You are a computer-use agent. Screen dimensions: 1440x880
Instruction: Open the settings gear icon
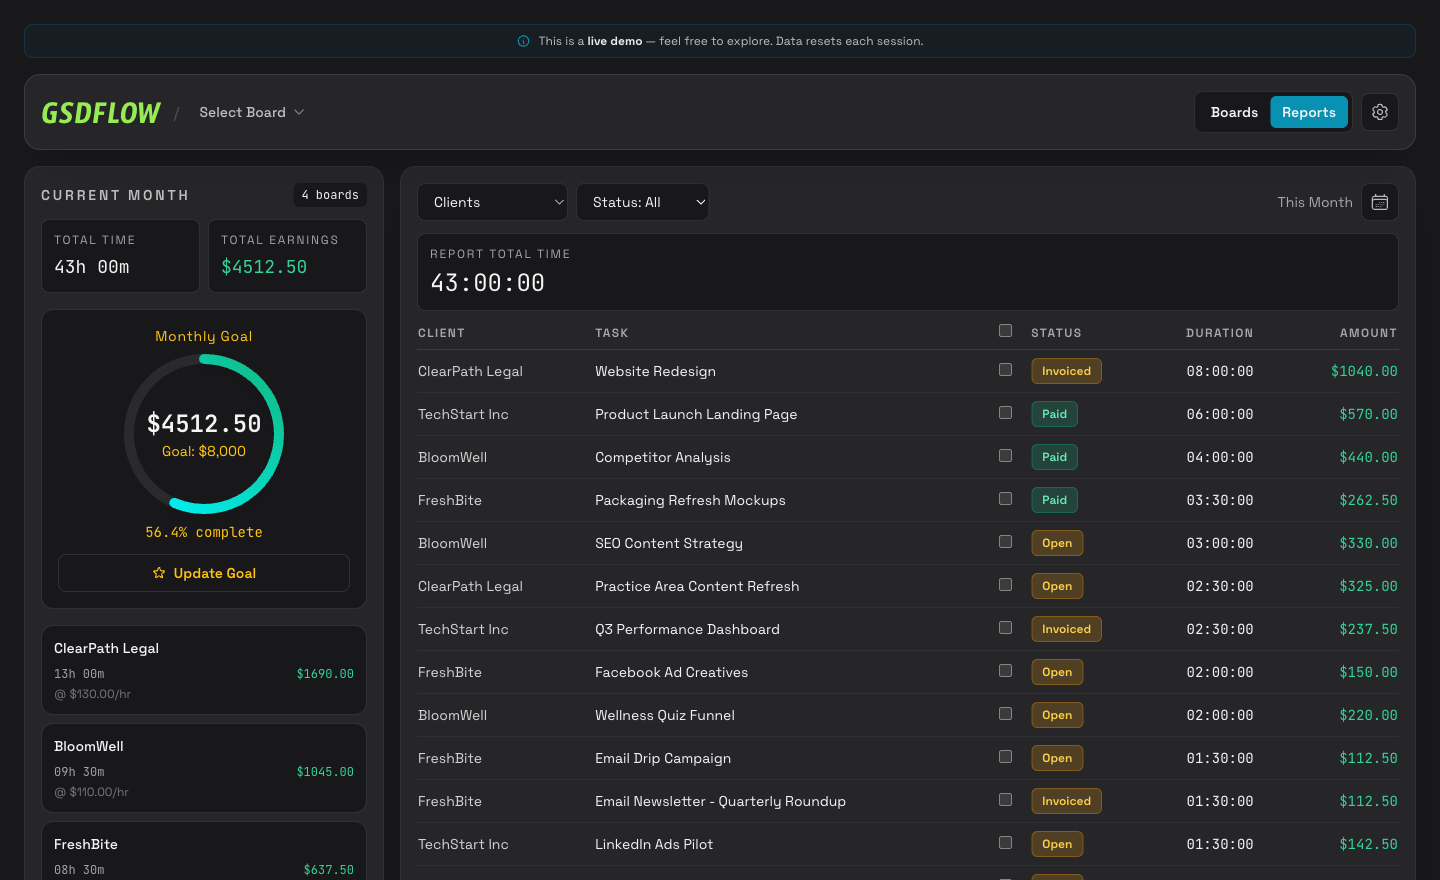tap(1380, 112)
